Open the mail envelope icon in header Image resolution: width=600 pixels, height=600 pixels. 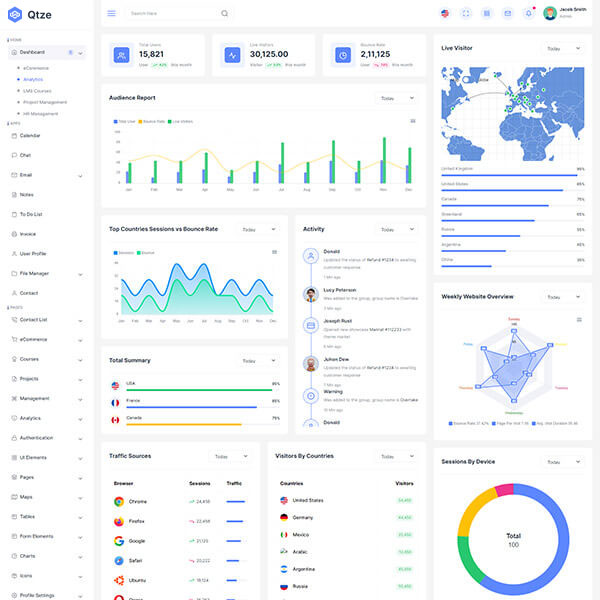(x=507, y=13)
